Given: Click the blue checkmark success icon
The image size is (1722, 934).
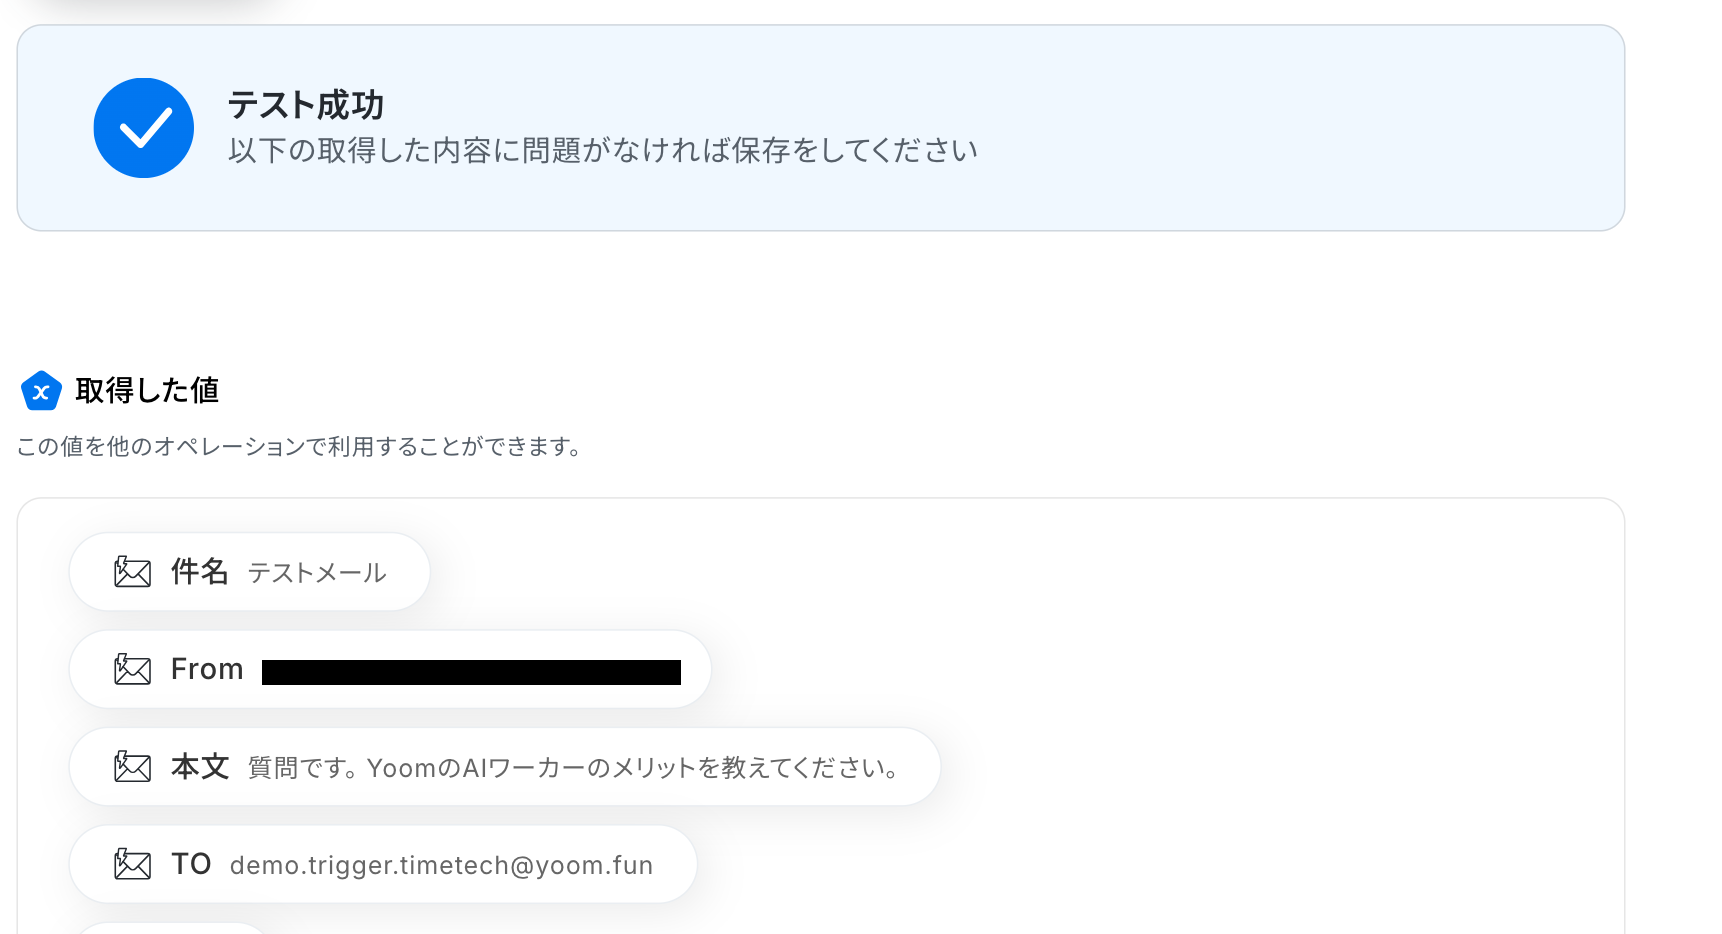Looking at the screenshot, I should pos(144,128).
